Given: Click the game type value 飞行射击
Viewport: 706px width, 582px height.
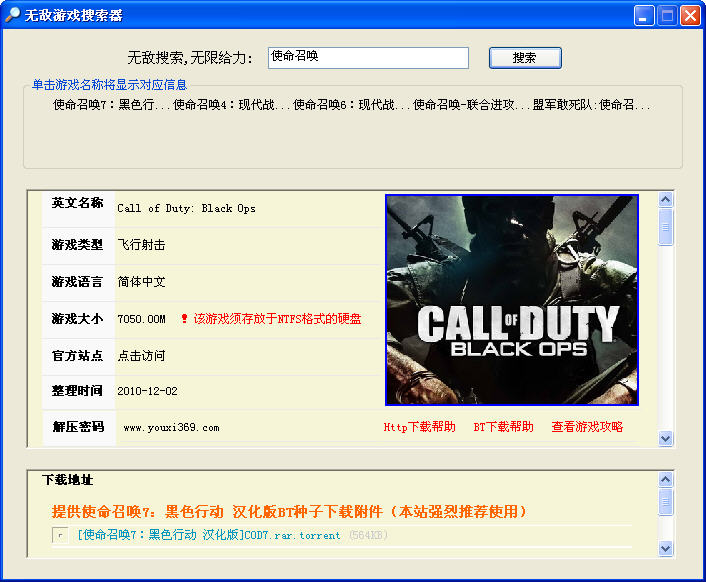Looking at the screenshot, I should pyautogui.click(x=141, y=245).
